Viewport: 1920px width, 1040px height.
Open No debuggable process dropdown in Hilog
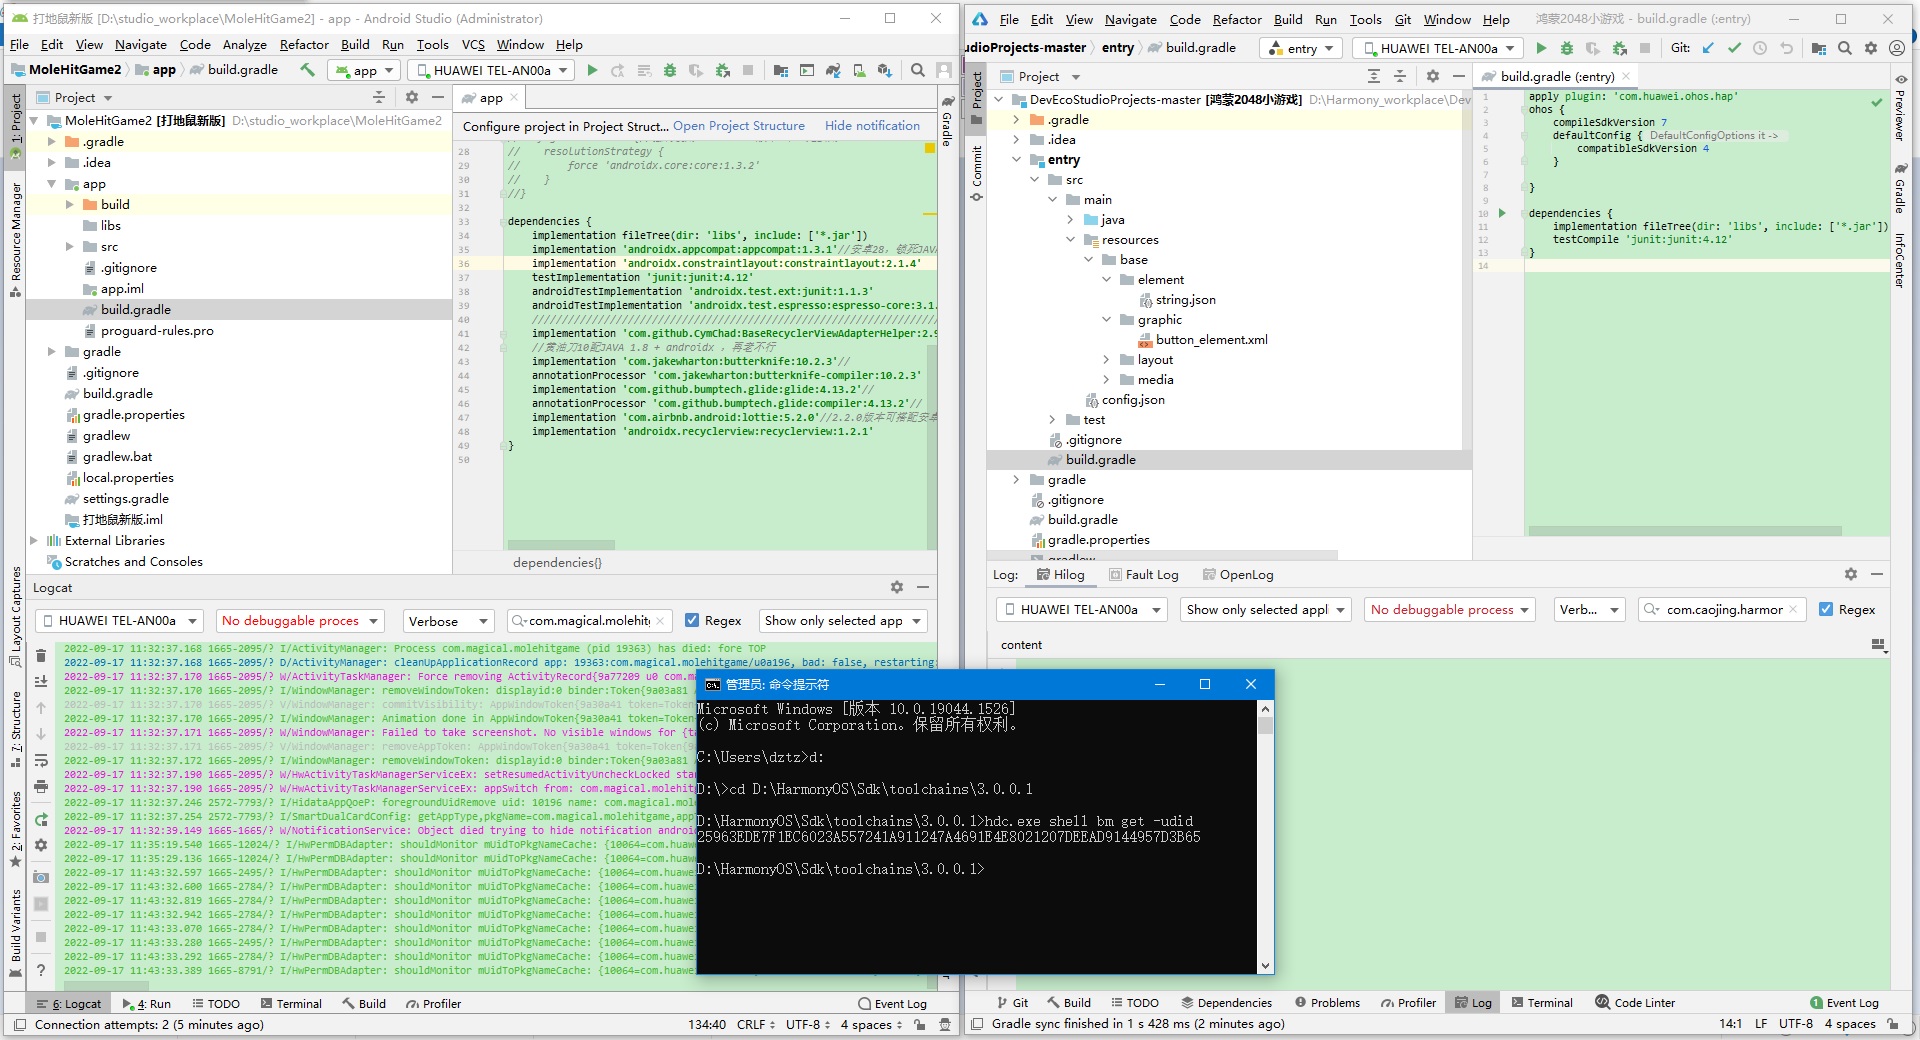tap(1450, 610)
